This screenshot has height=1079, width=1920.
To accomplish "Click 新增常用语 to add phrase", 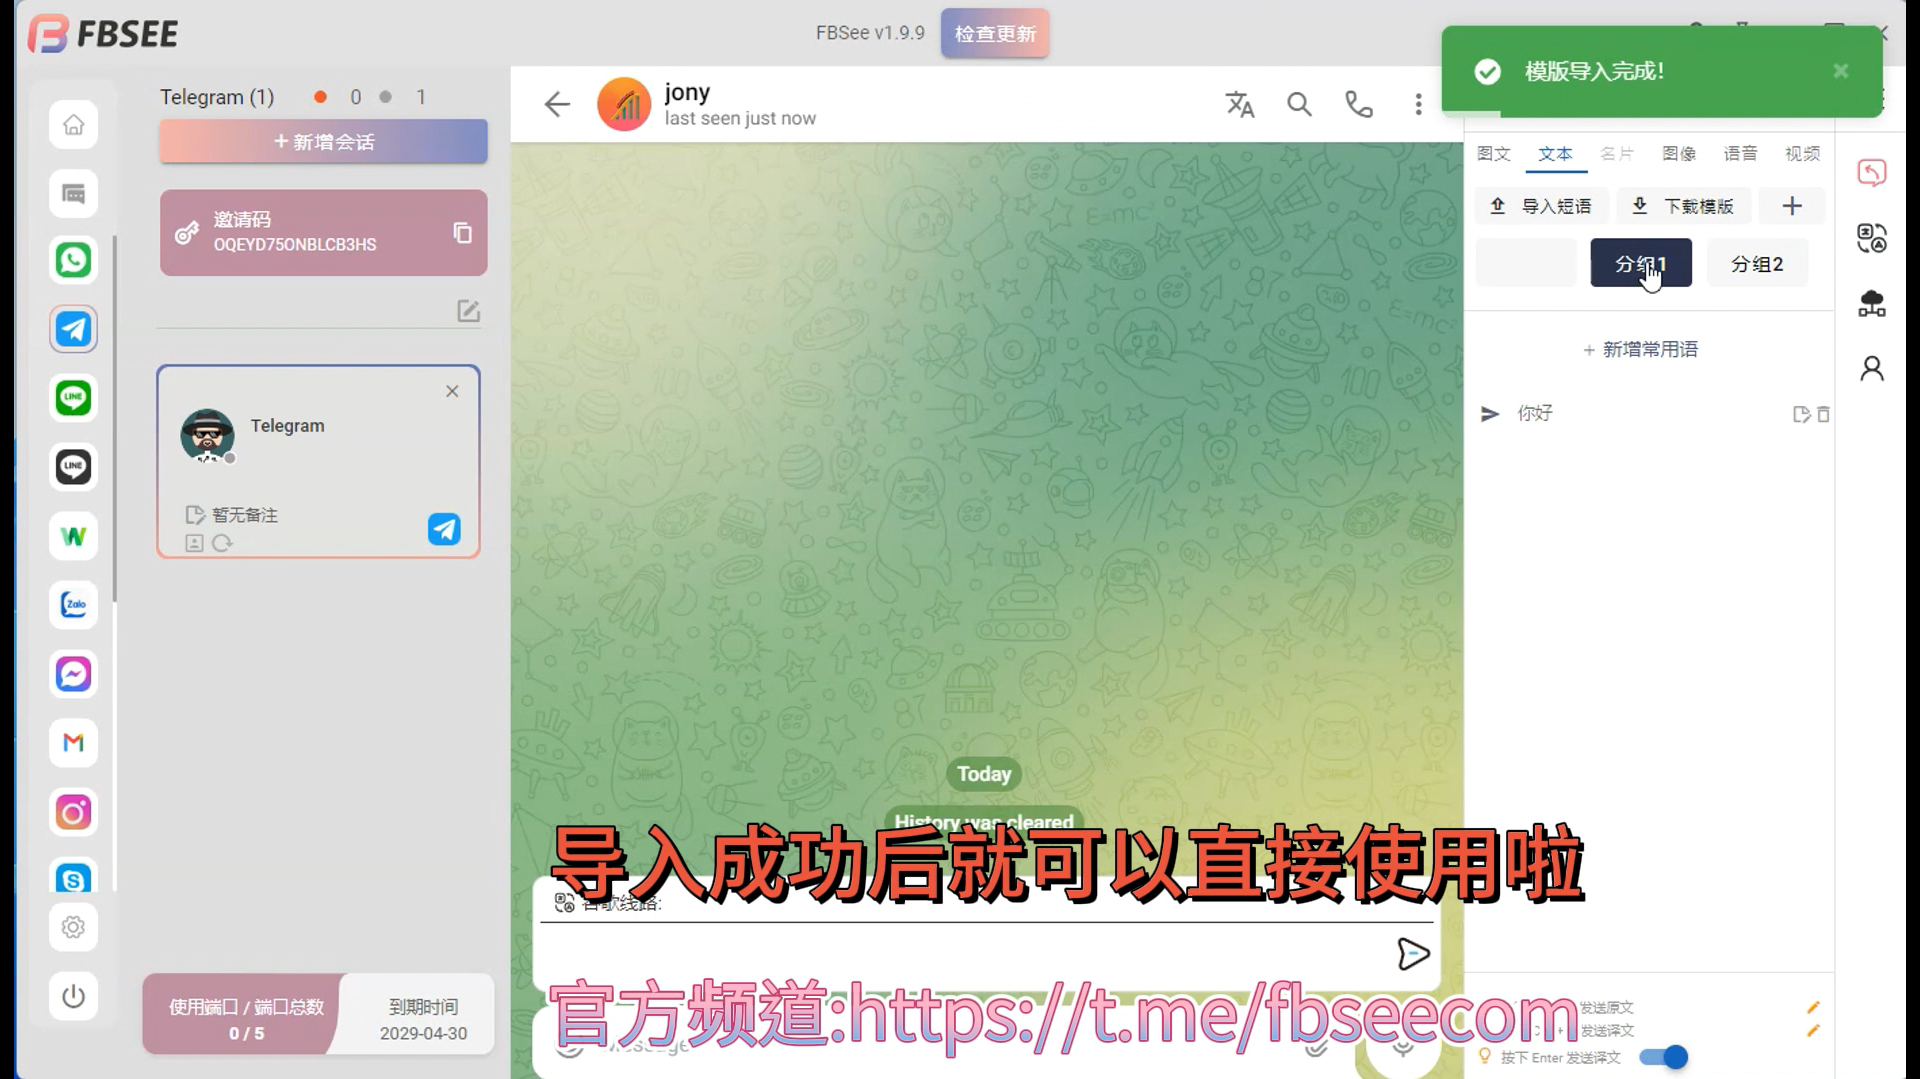I will click(1641, 349).
